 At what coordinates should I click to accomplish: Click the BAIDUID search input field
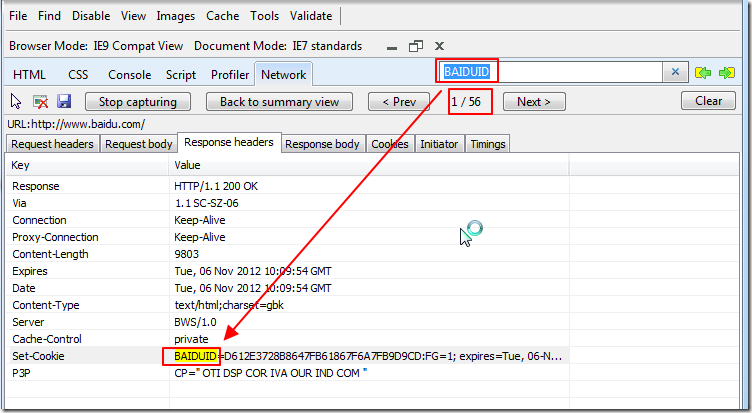coord(552,72)
